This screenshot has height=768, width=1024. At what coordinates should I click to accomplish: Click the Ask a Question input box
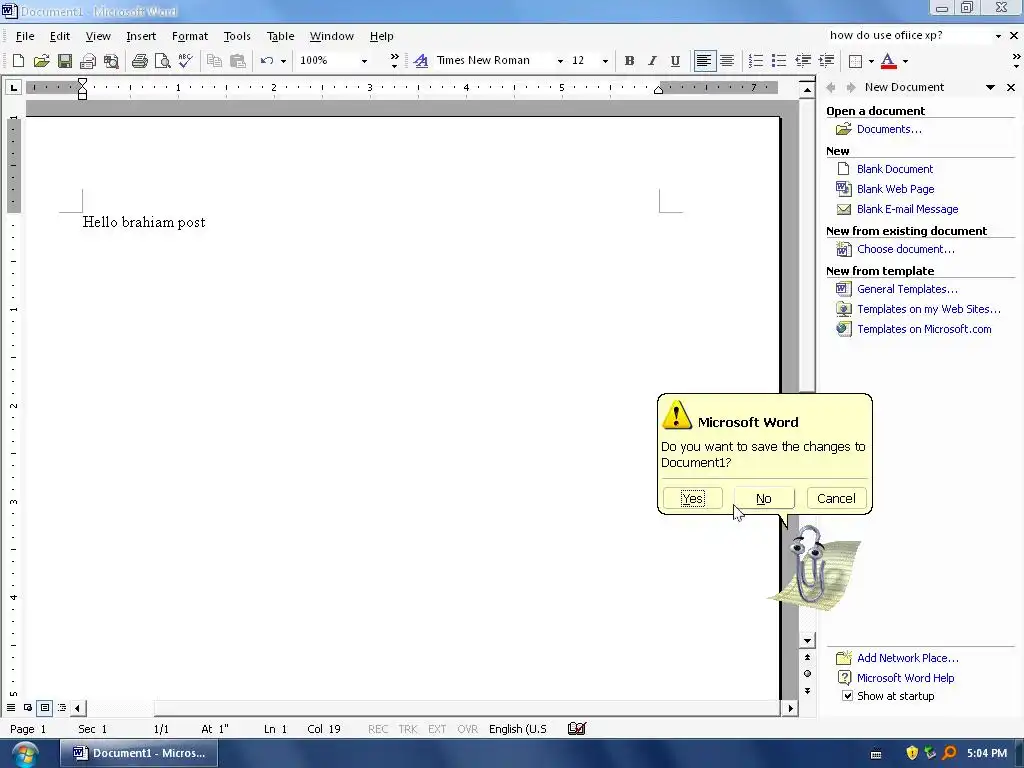[908, 35]
